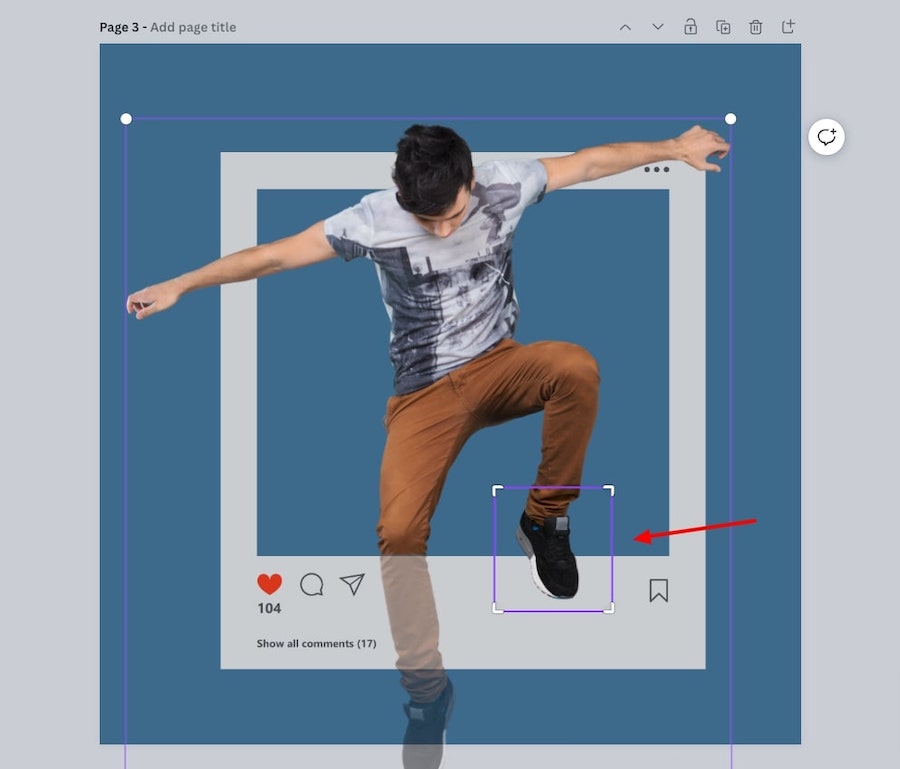900x769 pixels.
Task: Add a new page with the plus-page icon
Action: click(788, 26)
